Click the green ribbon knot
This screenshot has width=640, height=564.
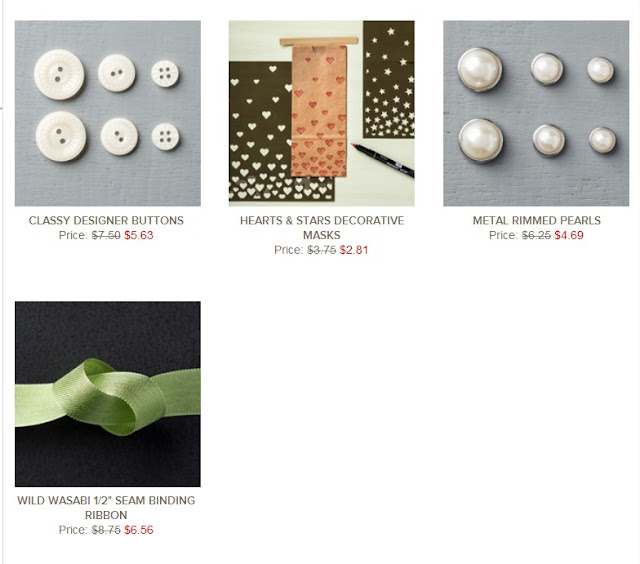(x=109, y=397)
